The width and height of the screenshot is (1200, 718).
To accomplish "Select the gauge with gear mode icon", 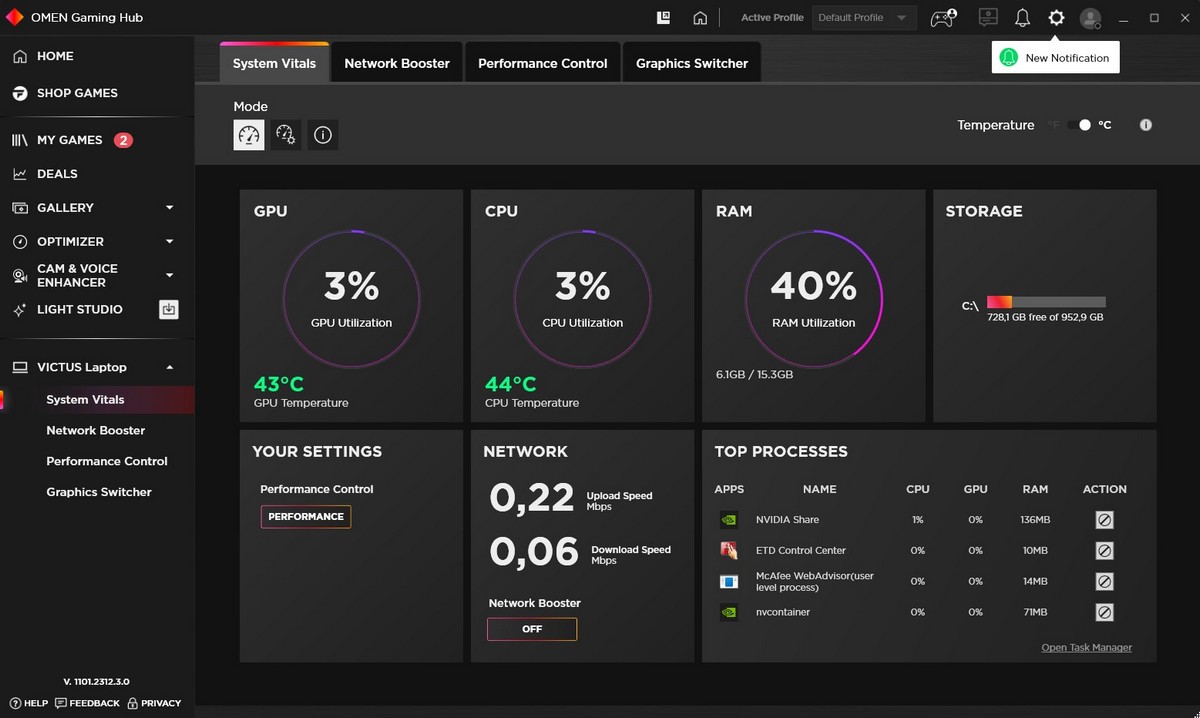I will coord(286,135).
